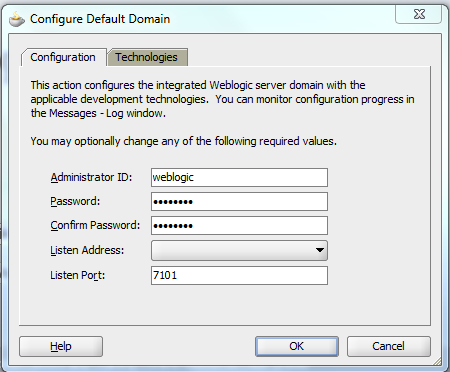Select the Configuration tab
Image resolution: width=450 pixels, height=372 pixels.
click(x=63, y=57)
